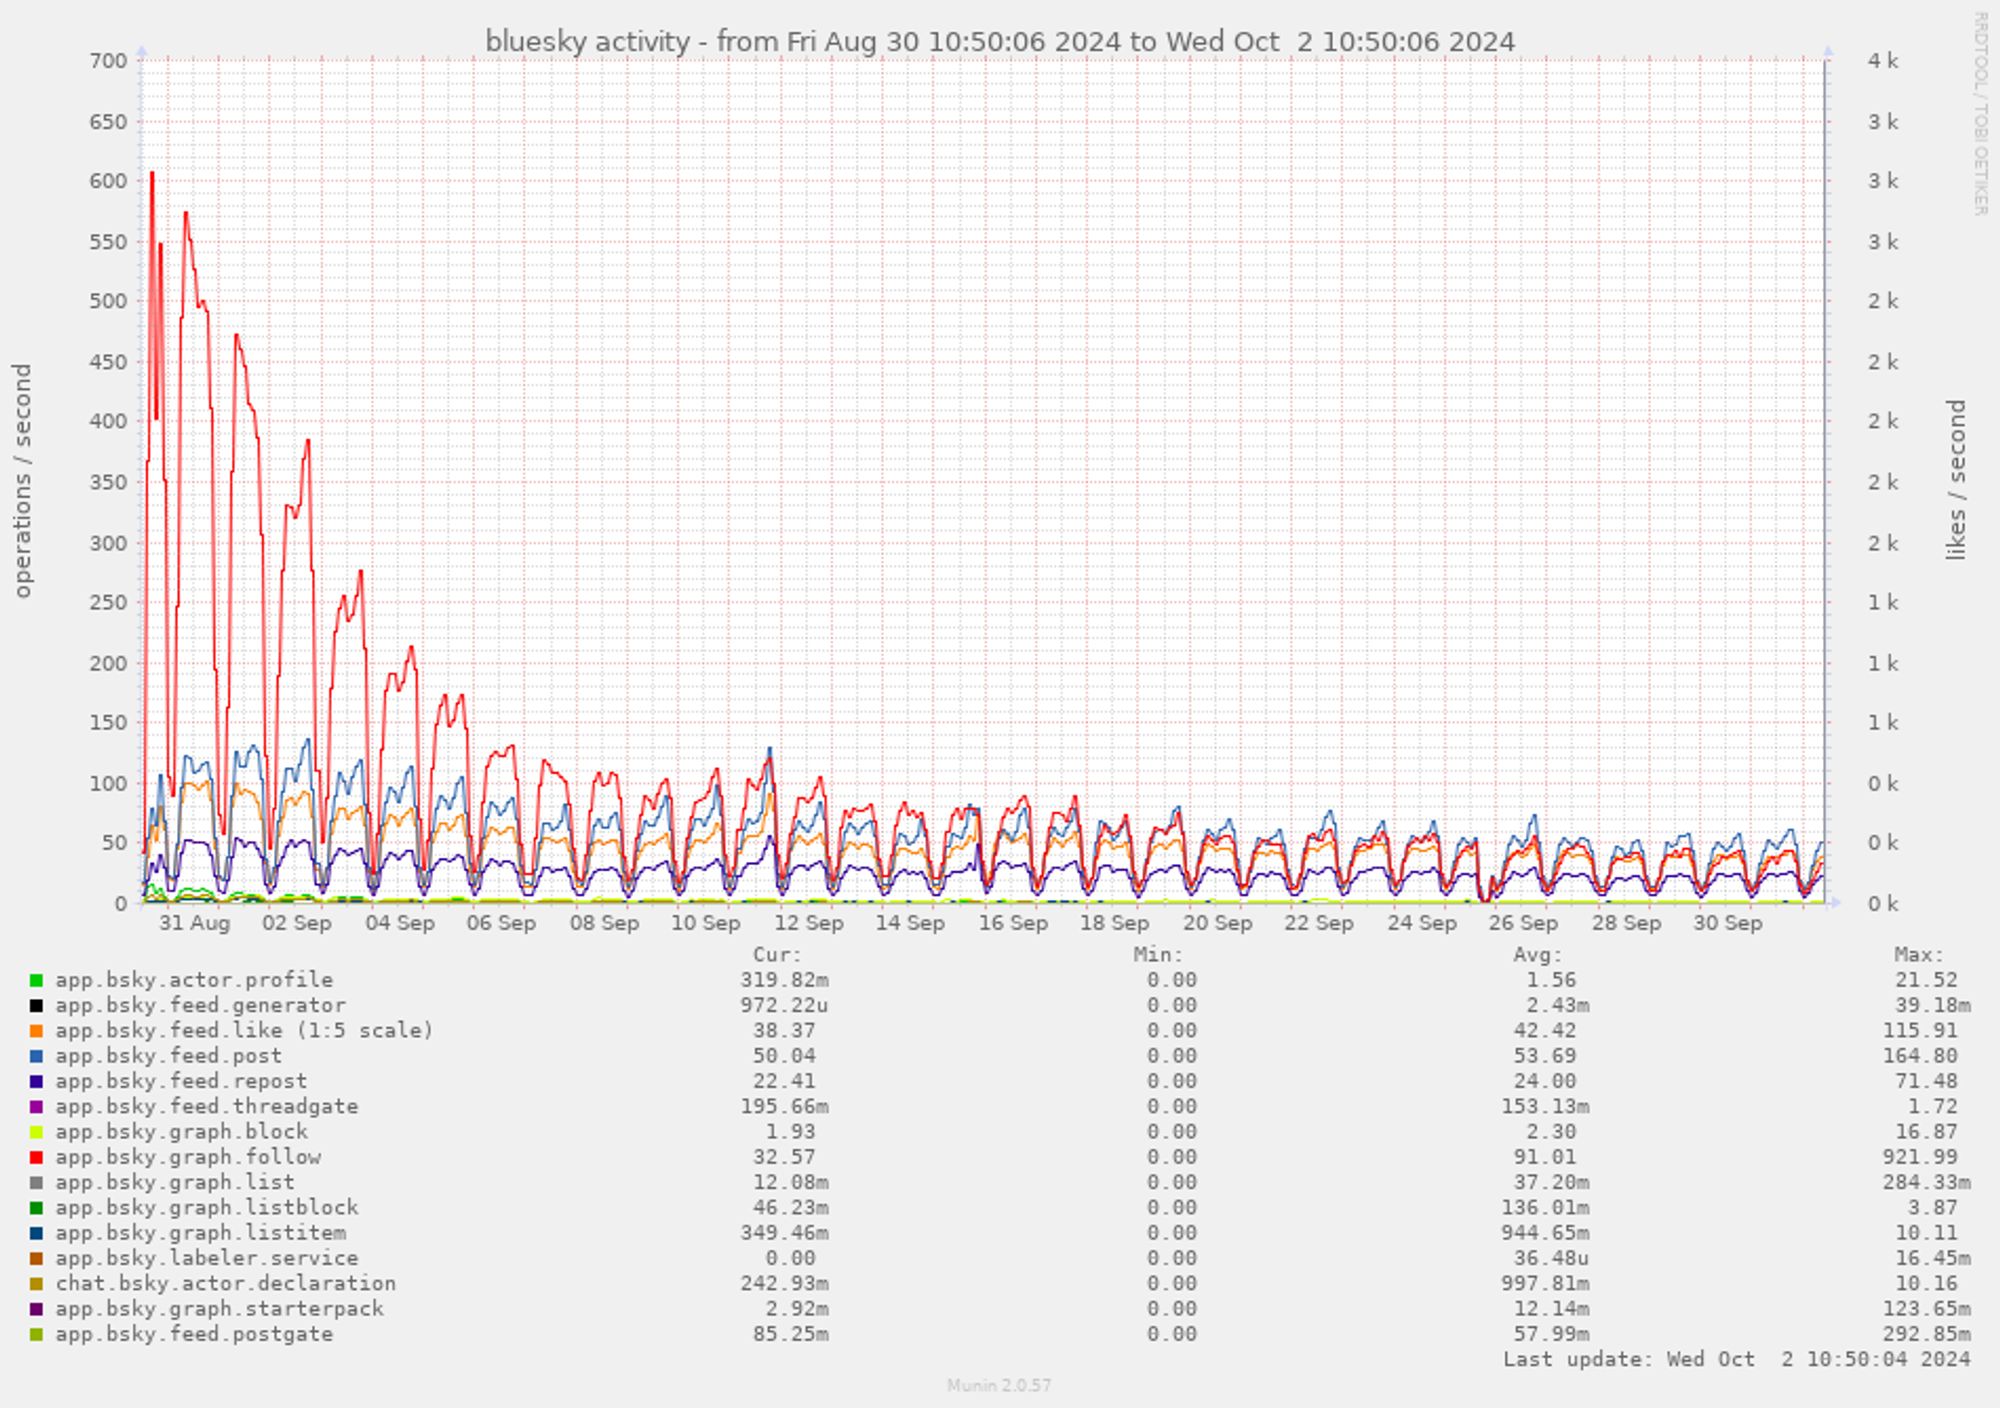Click the '31 Aug' x-axis date label
This screenshot has width=2000, height=1408.
click(194, 923)
